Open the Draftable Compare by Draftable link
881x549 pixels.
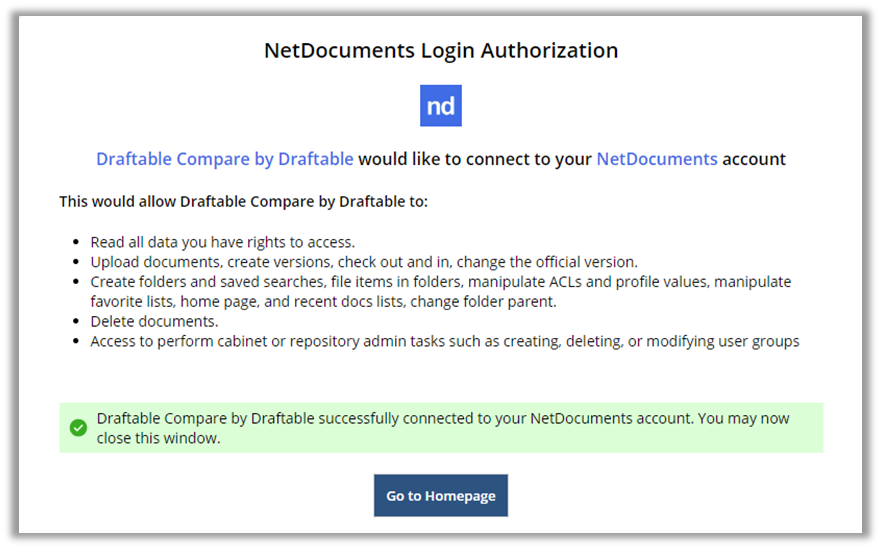(225, 159)
